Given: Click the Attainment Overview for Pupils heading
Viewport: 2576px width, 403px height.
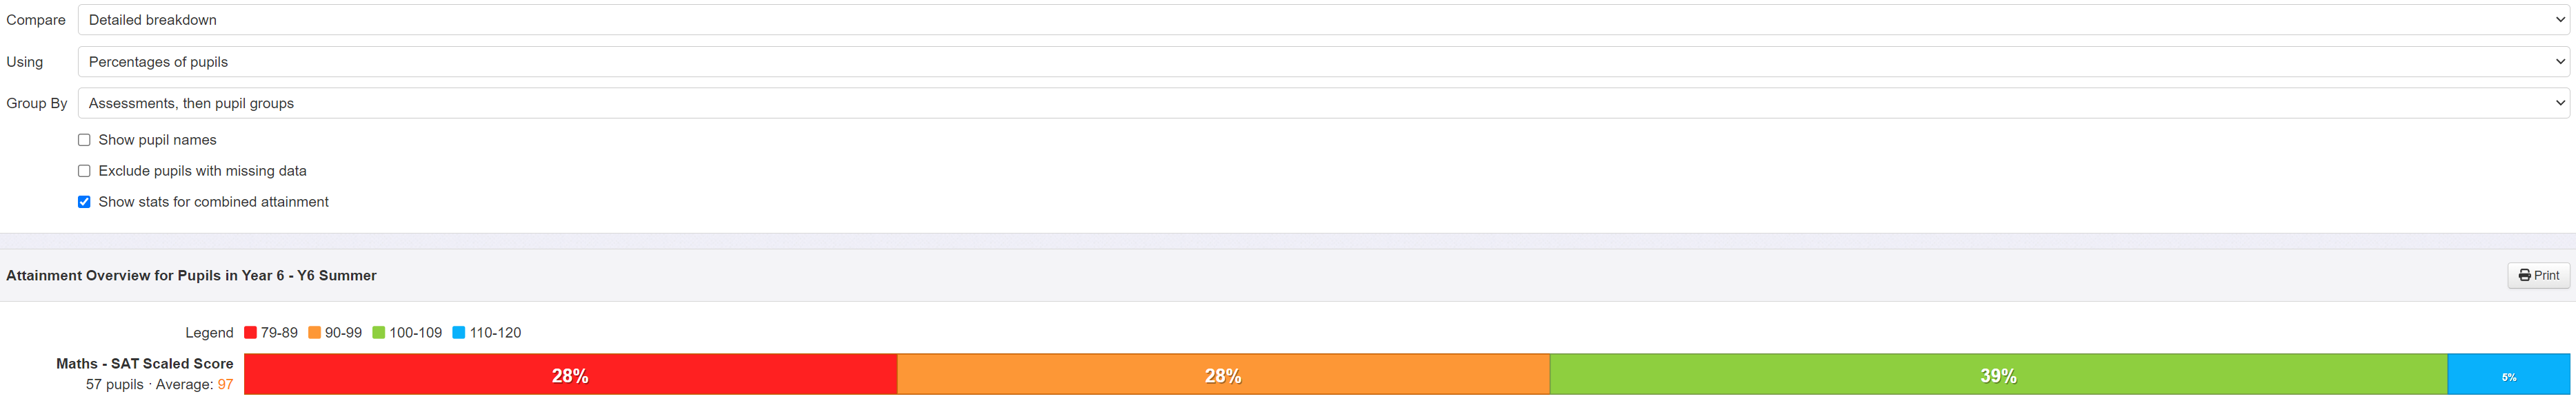Looking at the screenshot, I should (191, 276).
